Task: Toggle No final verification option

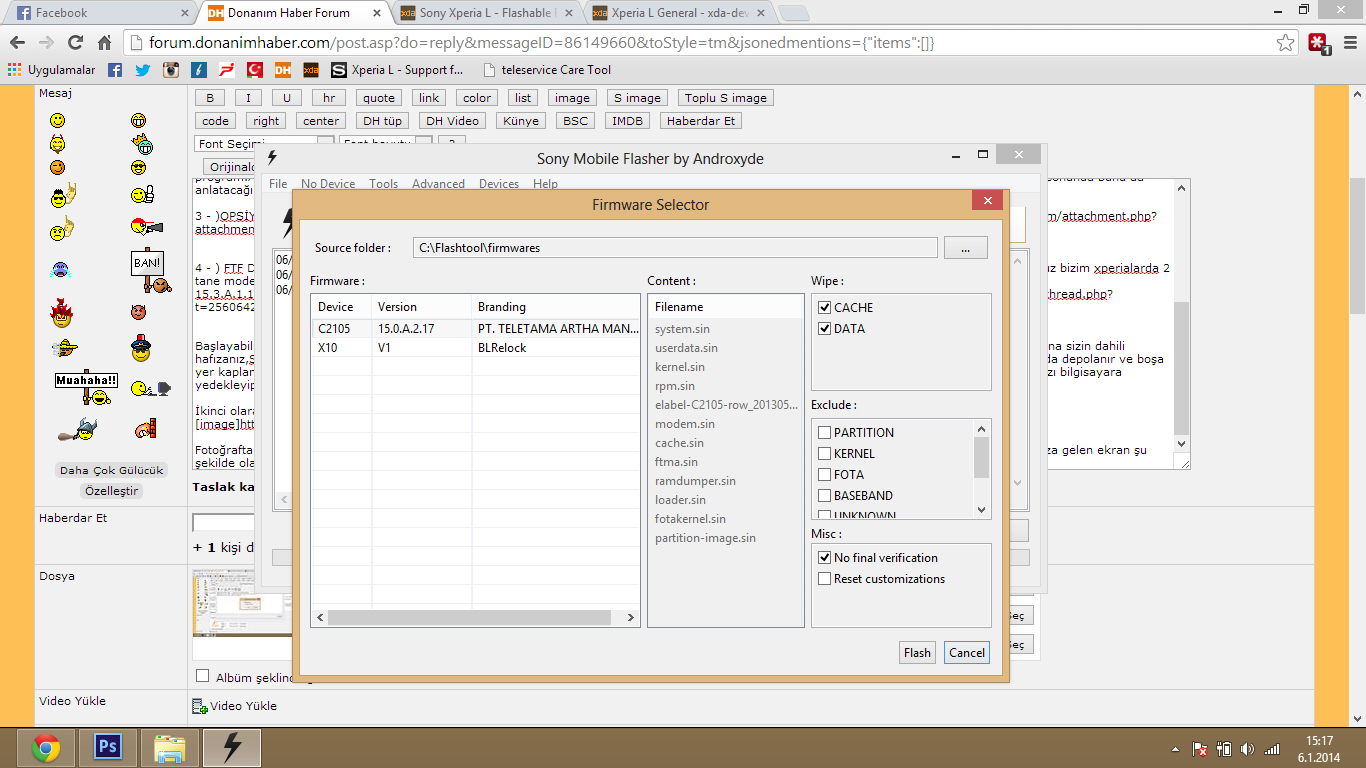Action: (825, 558)
